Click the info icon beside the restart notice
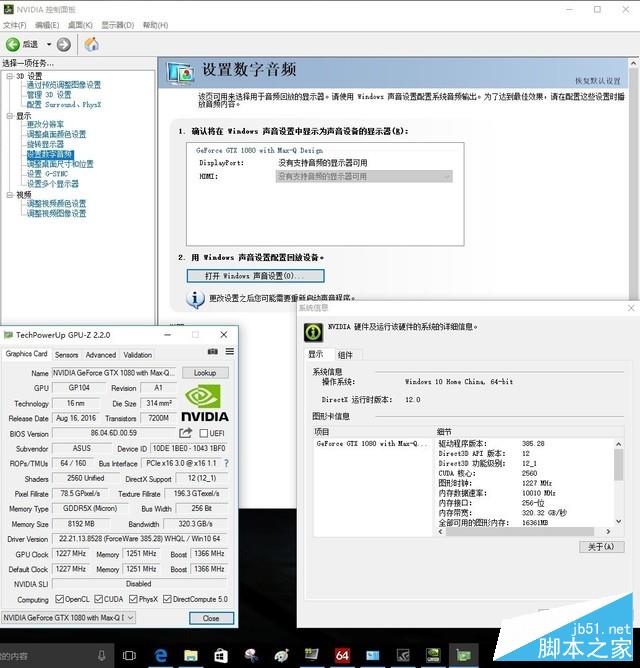 click(x=195, y=299)
